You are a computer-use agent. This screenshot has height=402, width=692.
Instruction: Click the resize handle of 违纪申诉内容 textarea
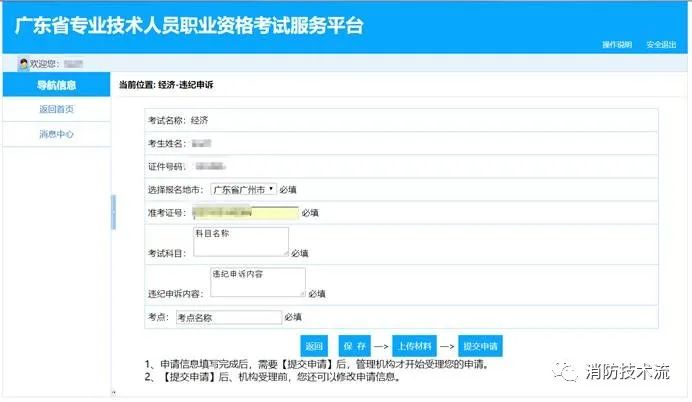click(x=302, y=294)
